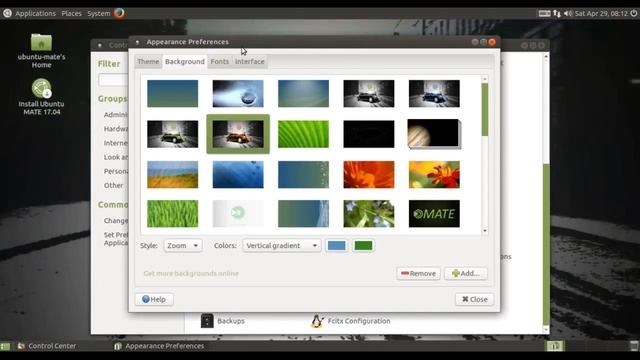Select the red car wallpaper thumbnail
640x360 pixels.
[x=238, y=134]
